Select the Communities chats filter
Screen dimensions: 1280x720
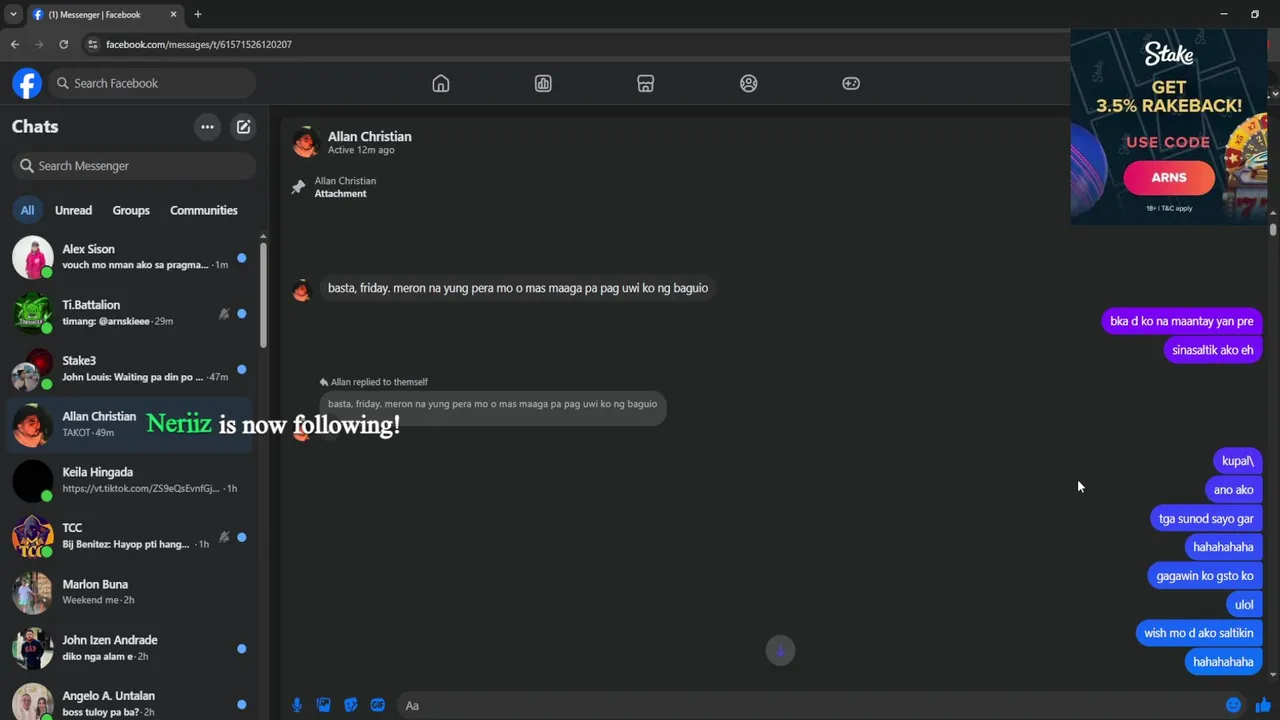tap(204, 210)
